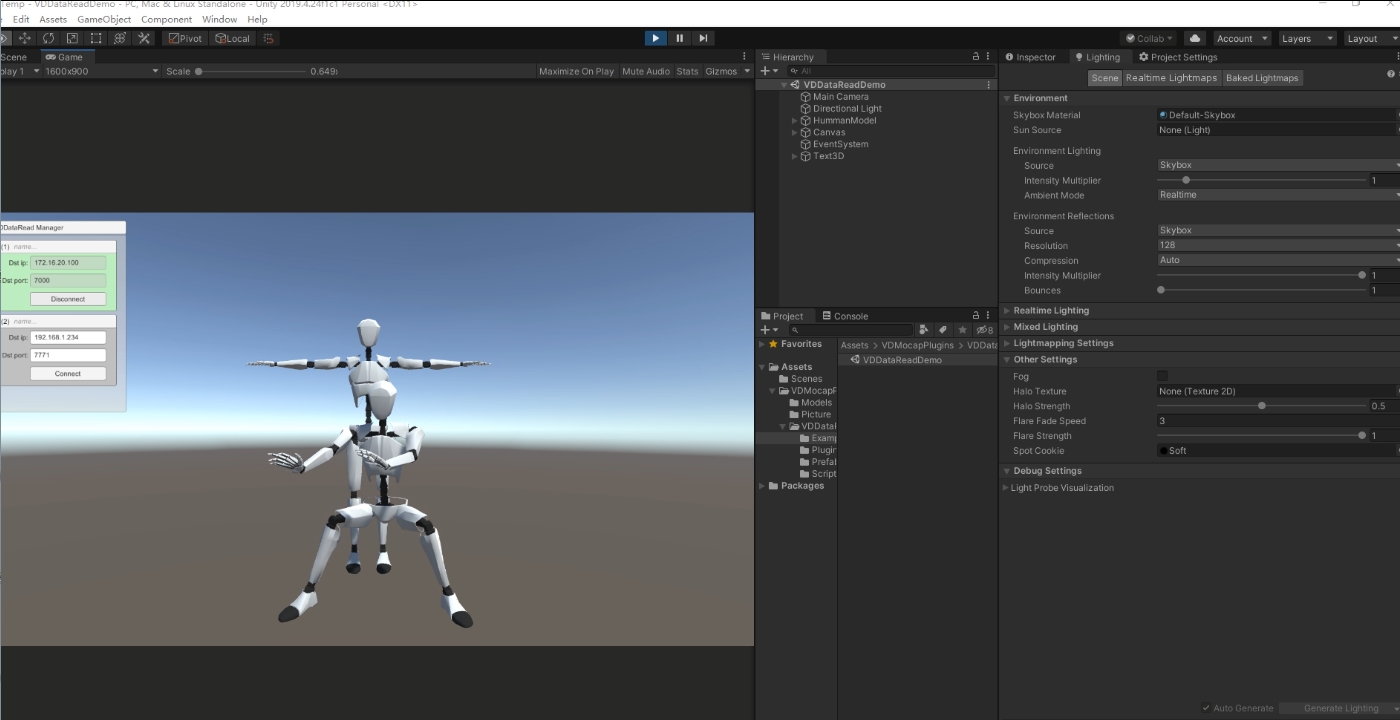Open the GameObject menu
The height and width of the screenshot is (720, 1400).
[x=104, y=19]
